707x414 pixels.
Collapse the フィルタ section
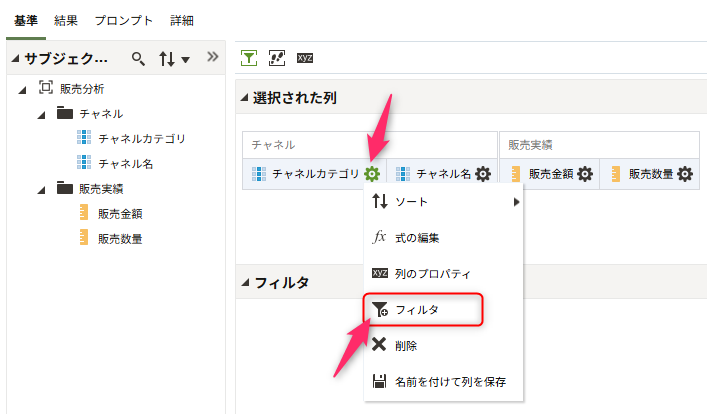(x=245, y=282)
